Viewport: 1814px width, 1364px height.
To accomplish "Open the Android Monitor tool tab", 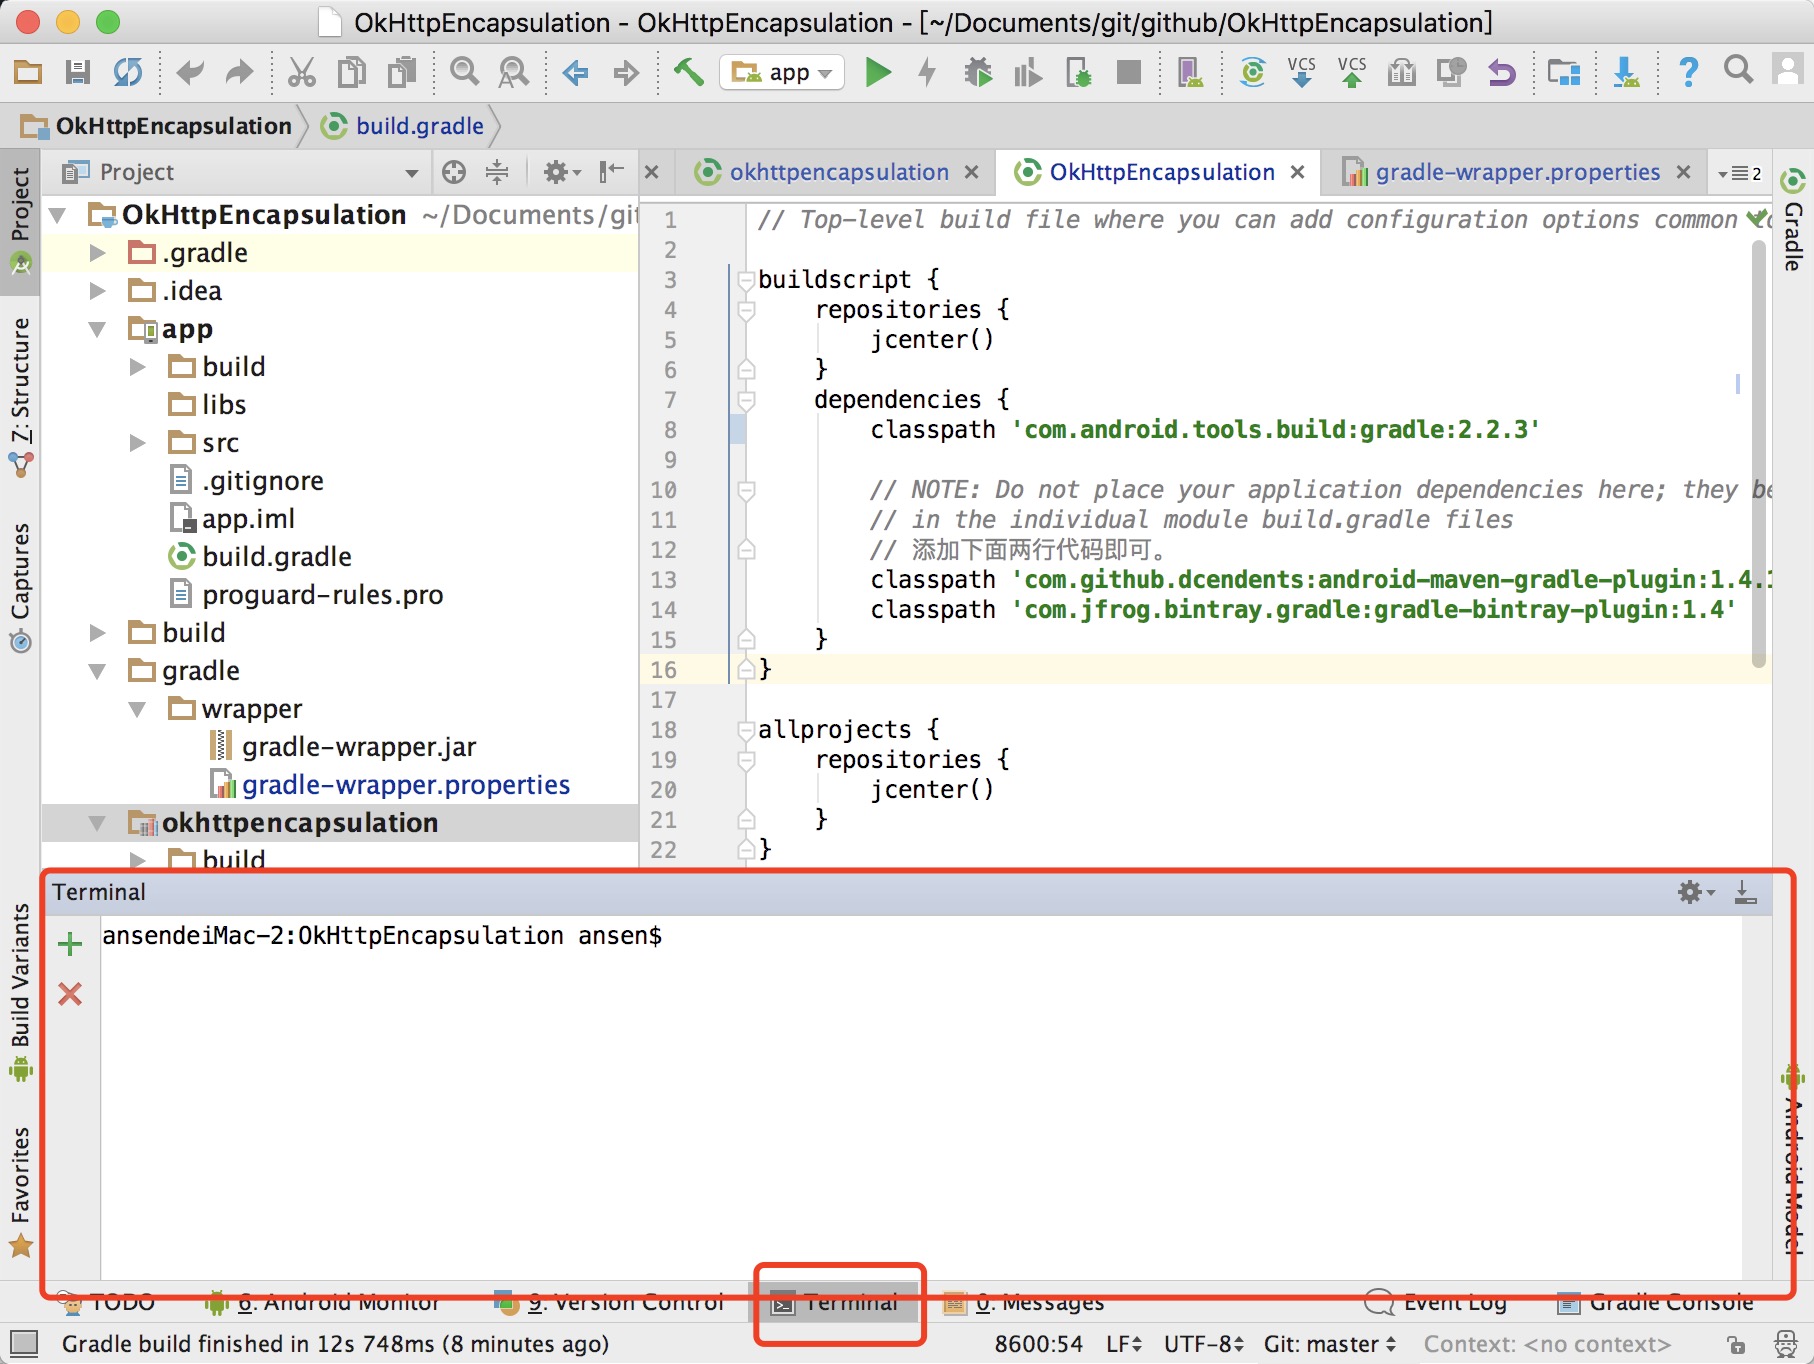I will click(x=322, y=1302).
